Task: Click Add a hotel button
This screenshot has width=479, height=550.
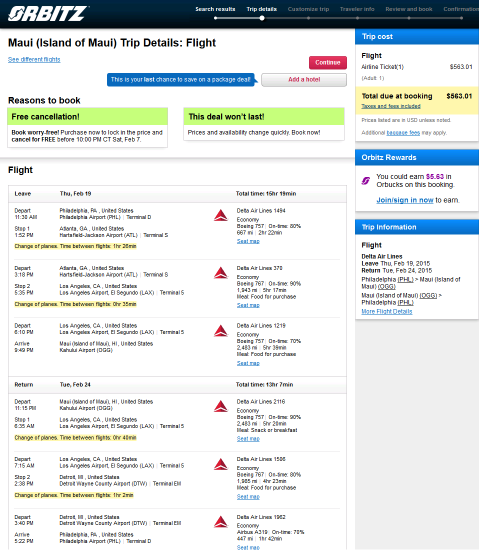Action: tap(304, 80)
